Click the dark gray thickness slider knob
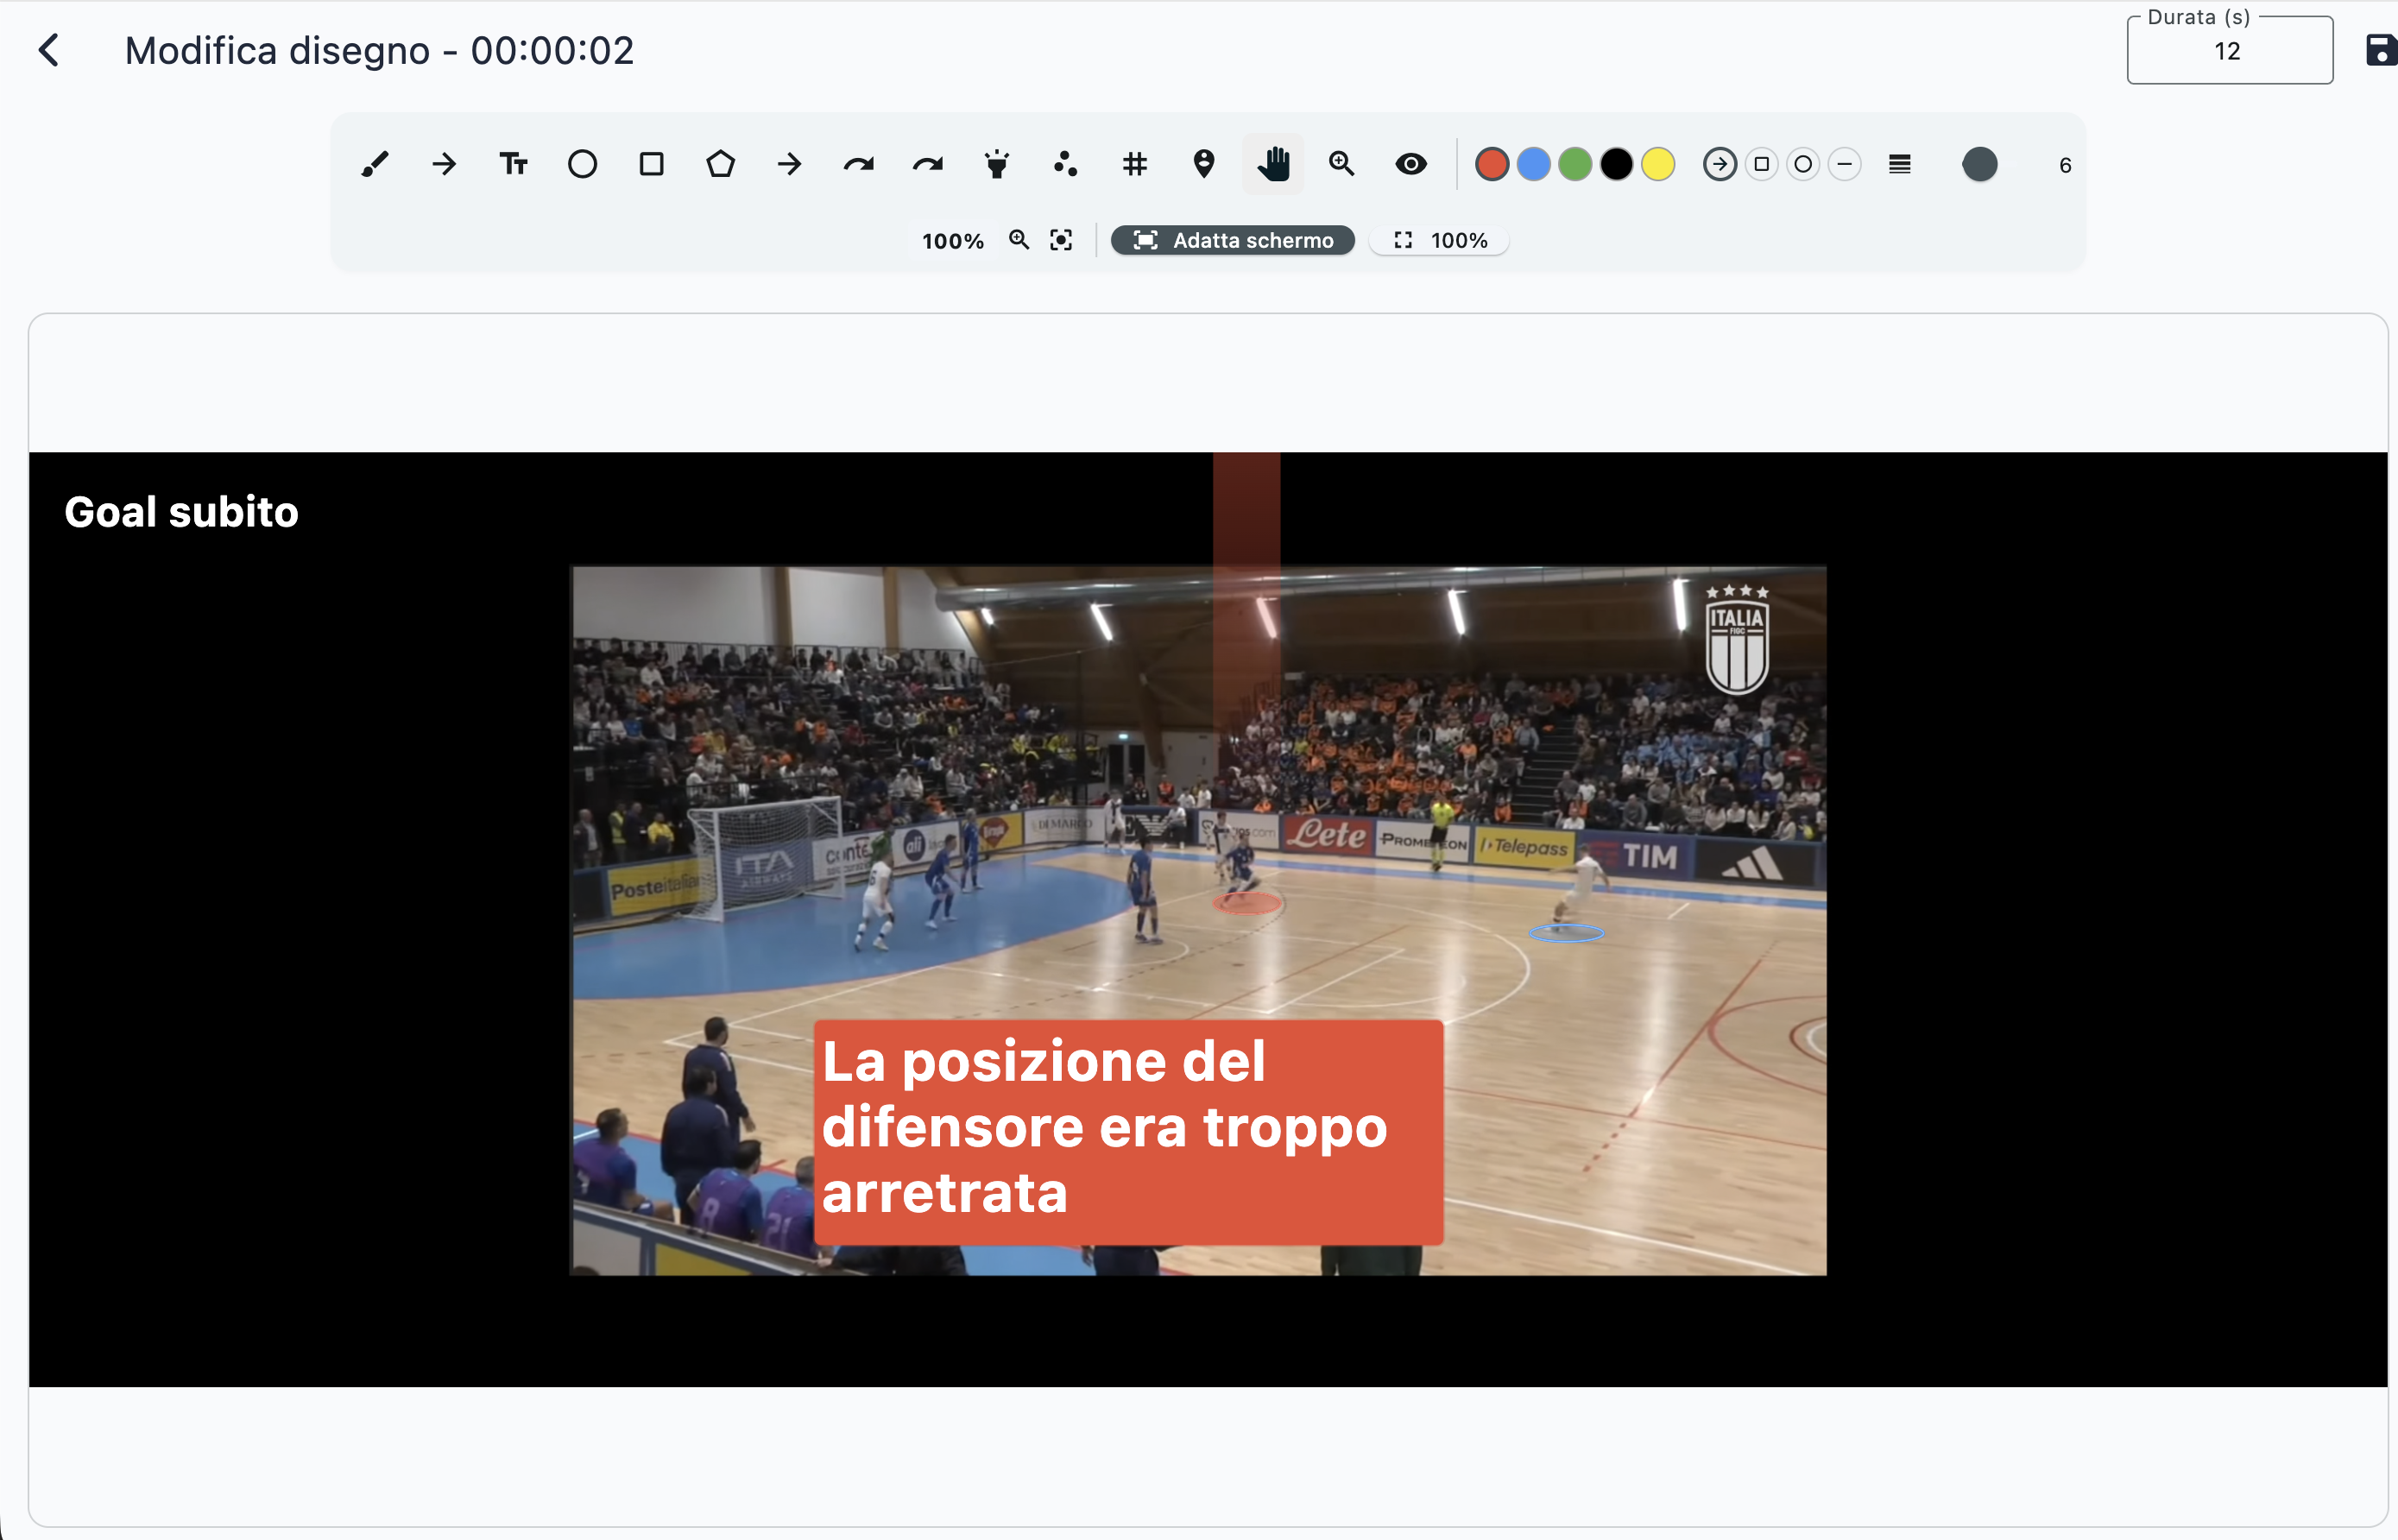Screen dimensions: 2398x1540 [1980, 164]
